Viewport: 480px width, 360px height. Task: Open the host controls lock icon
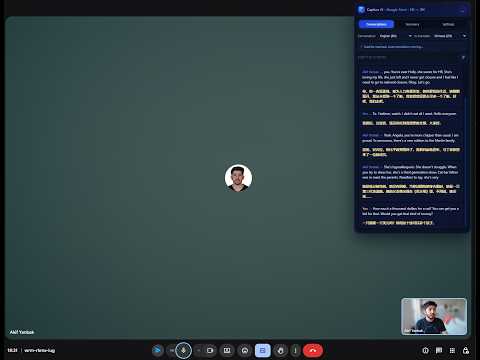click(466, 350)
